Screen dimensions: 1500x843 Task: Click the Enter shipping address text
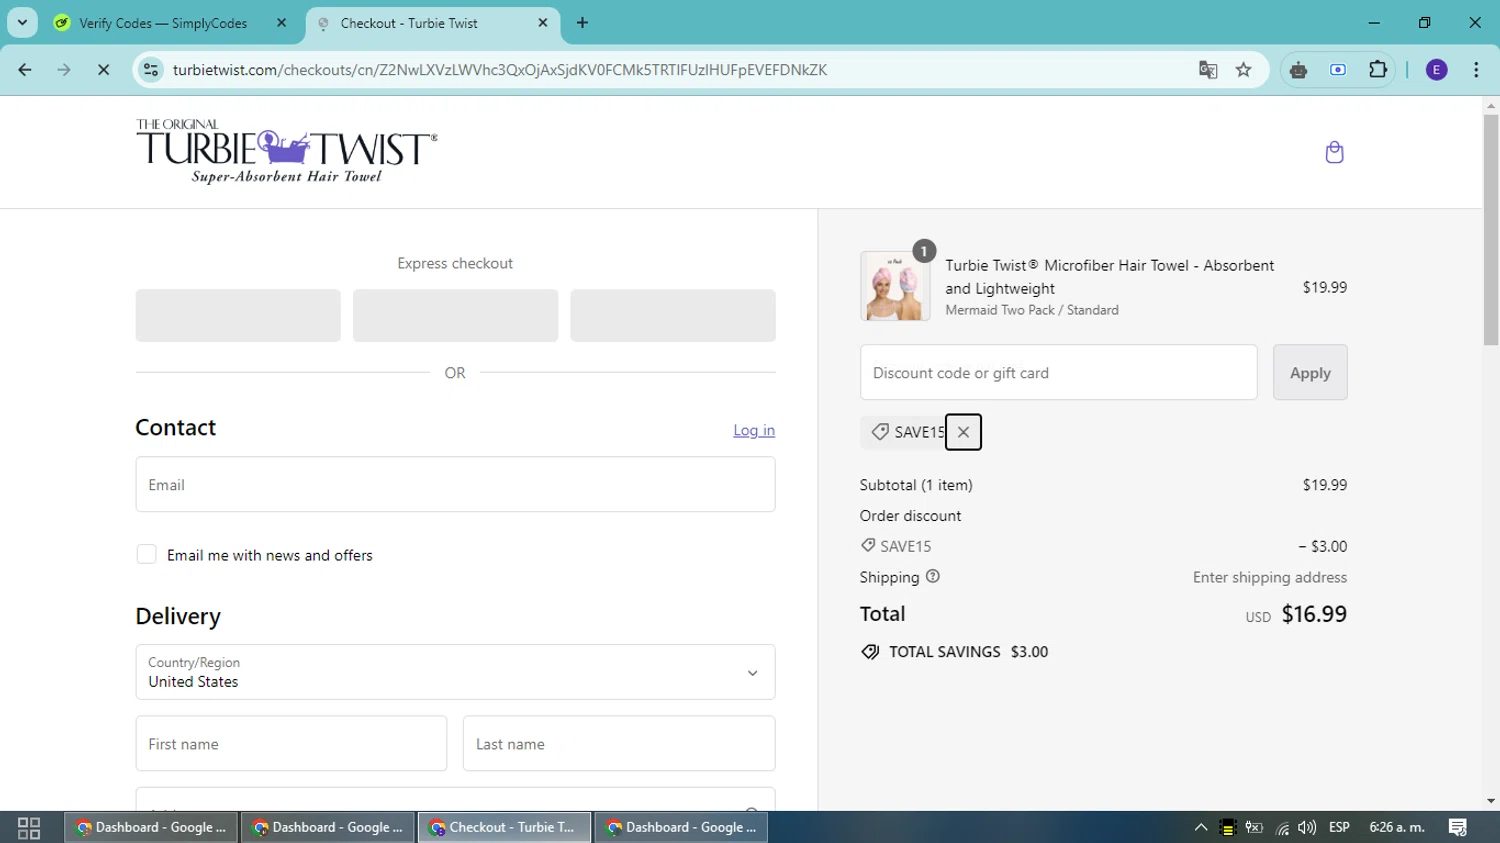[x=1270, y=577]
